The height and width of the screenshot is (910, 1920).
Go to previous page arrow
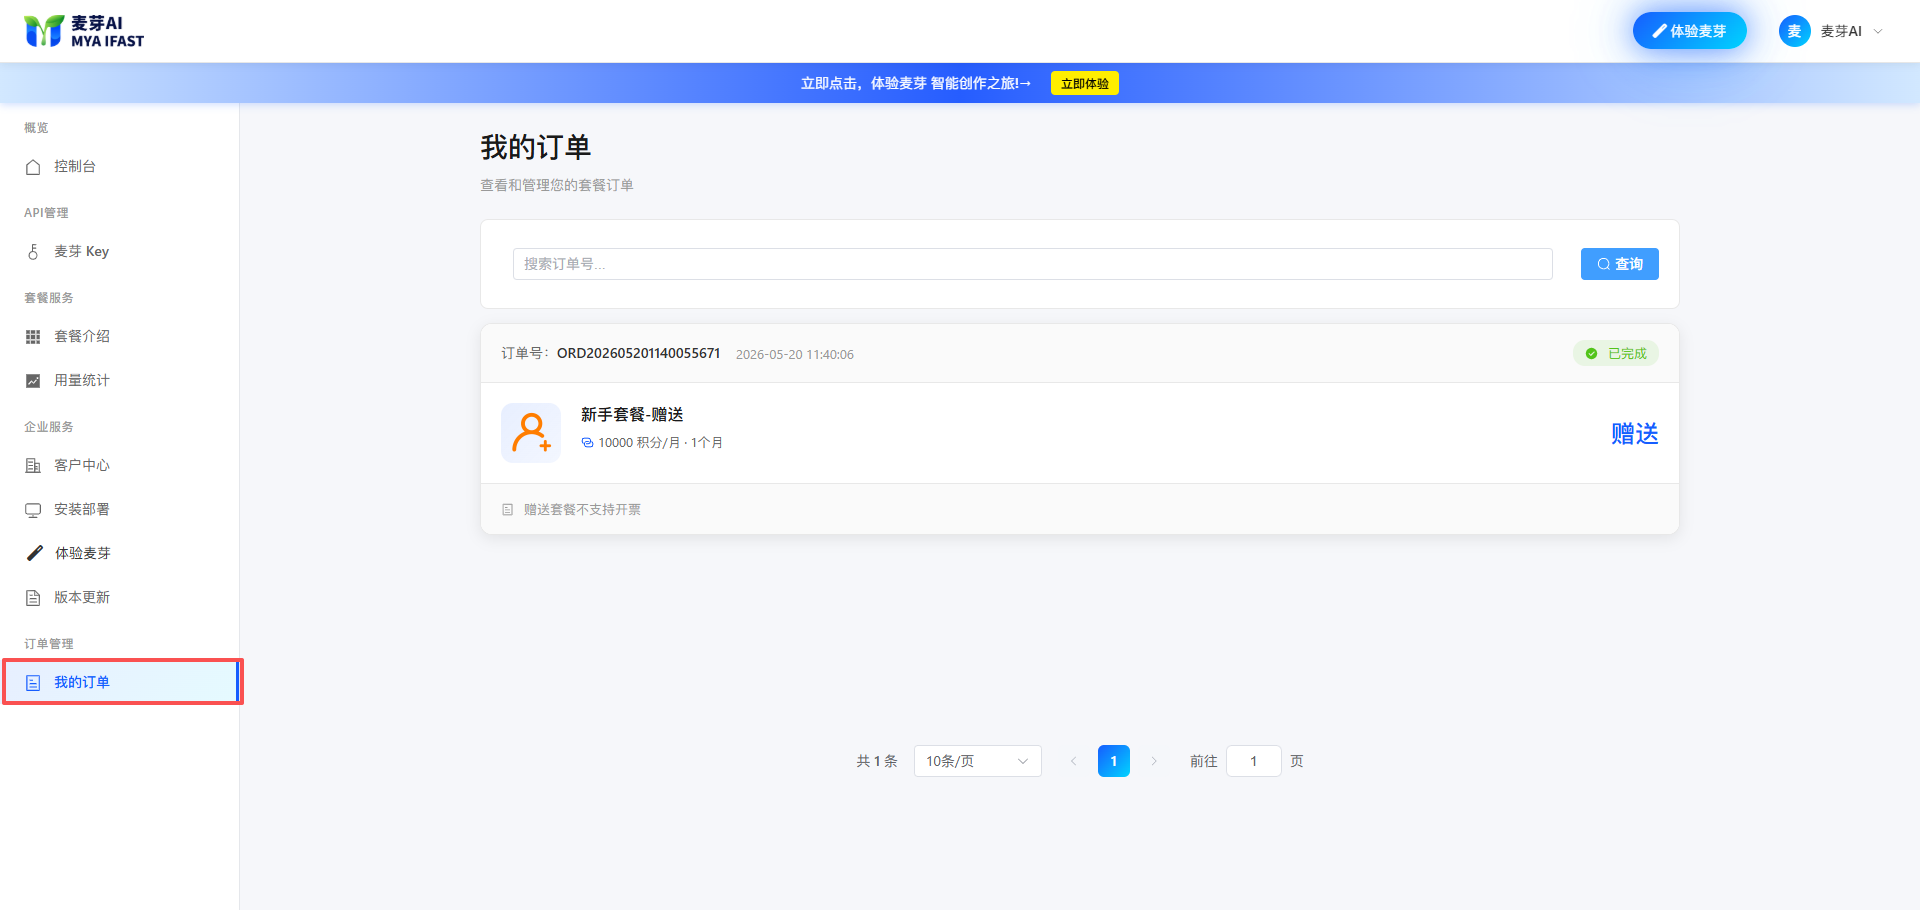coord(1073,761)
